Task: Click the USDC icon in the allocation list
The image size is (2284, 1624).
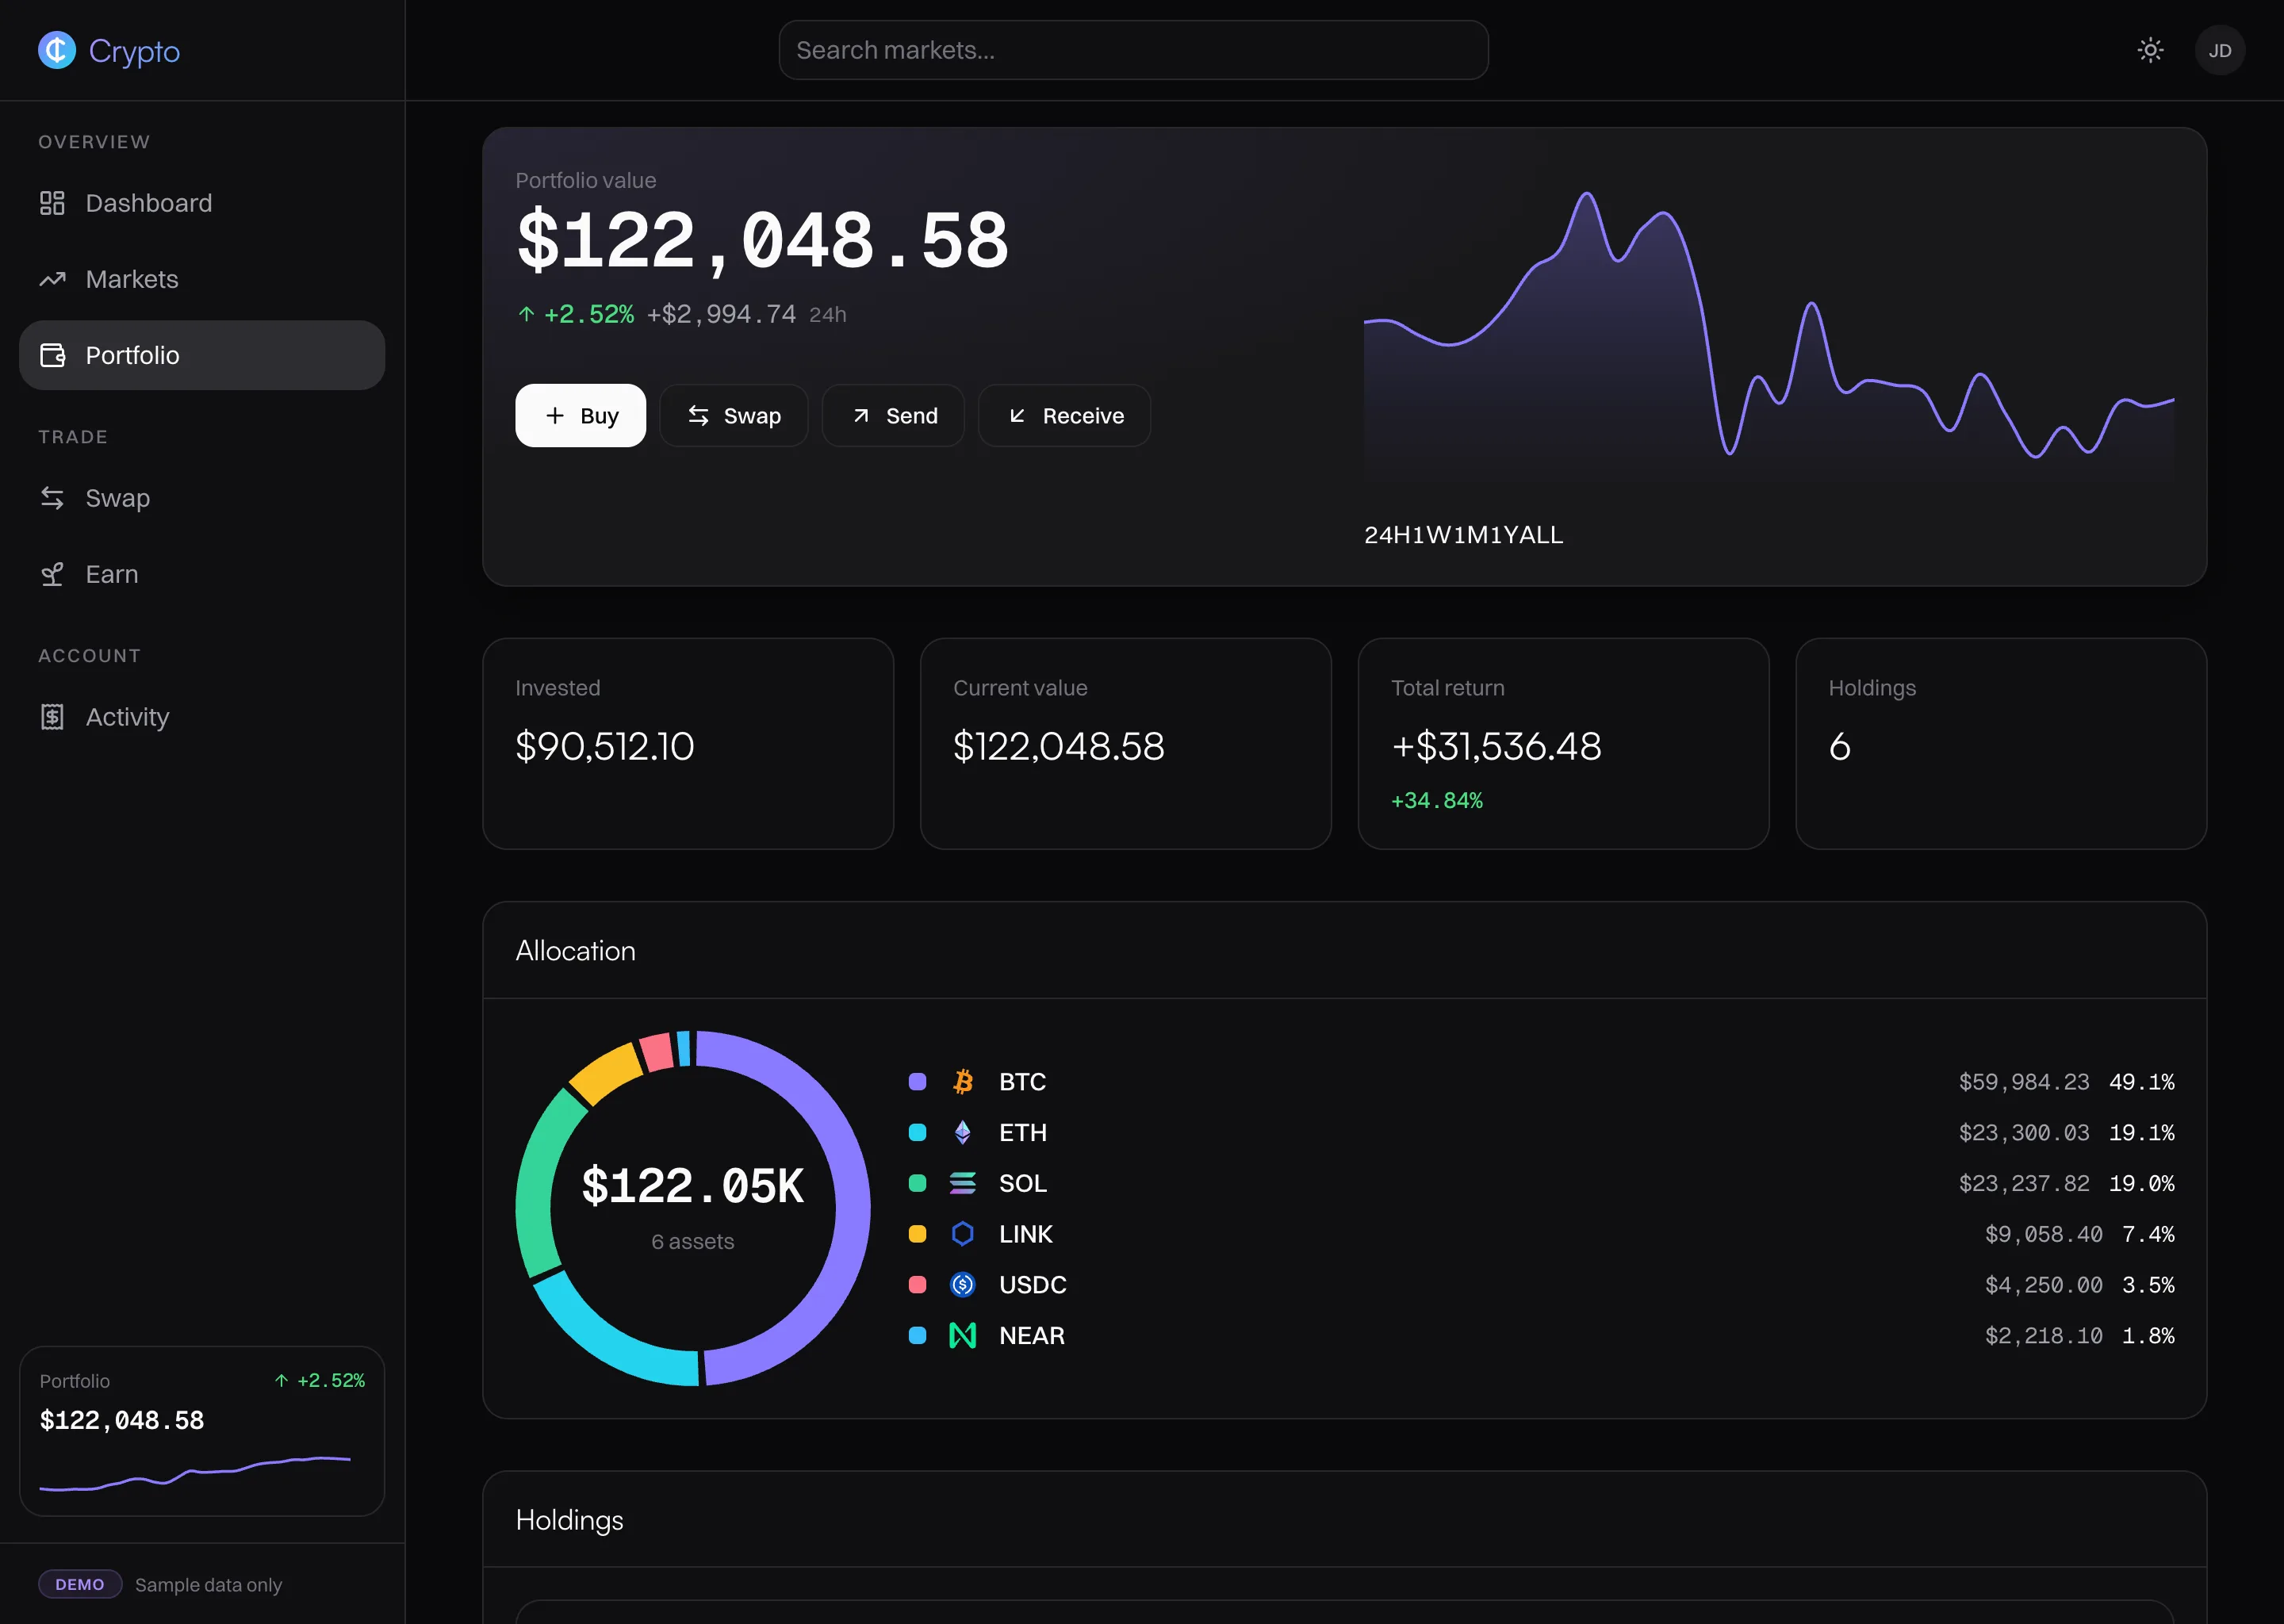Action: tap(962, 1284)
